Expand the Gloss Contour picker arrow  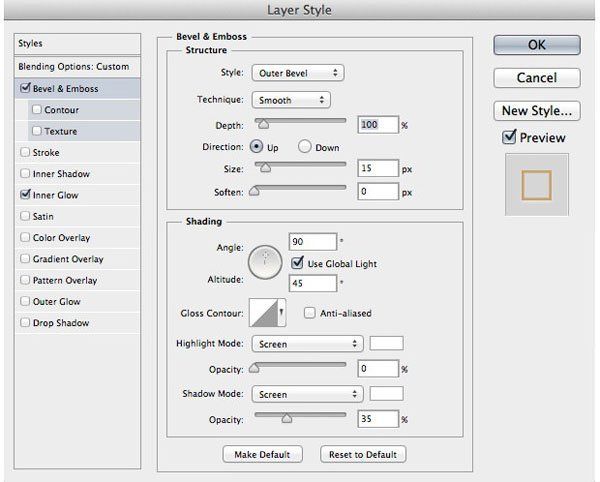pos(282,313)
